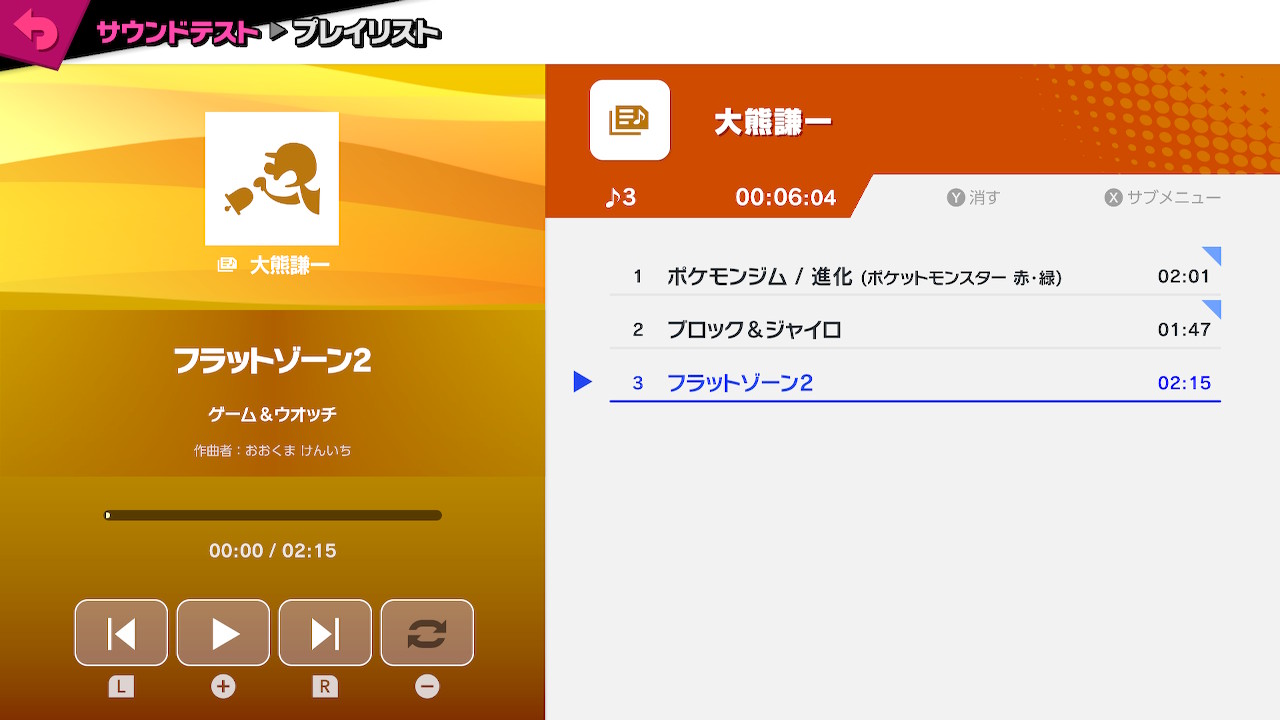Select track 1 ポケモンジム / 進化
The image size is (1280, 720).
pos(915,276)
